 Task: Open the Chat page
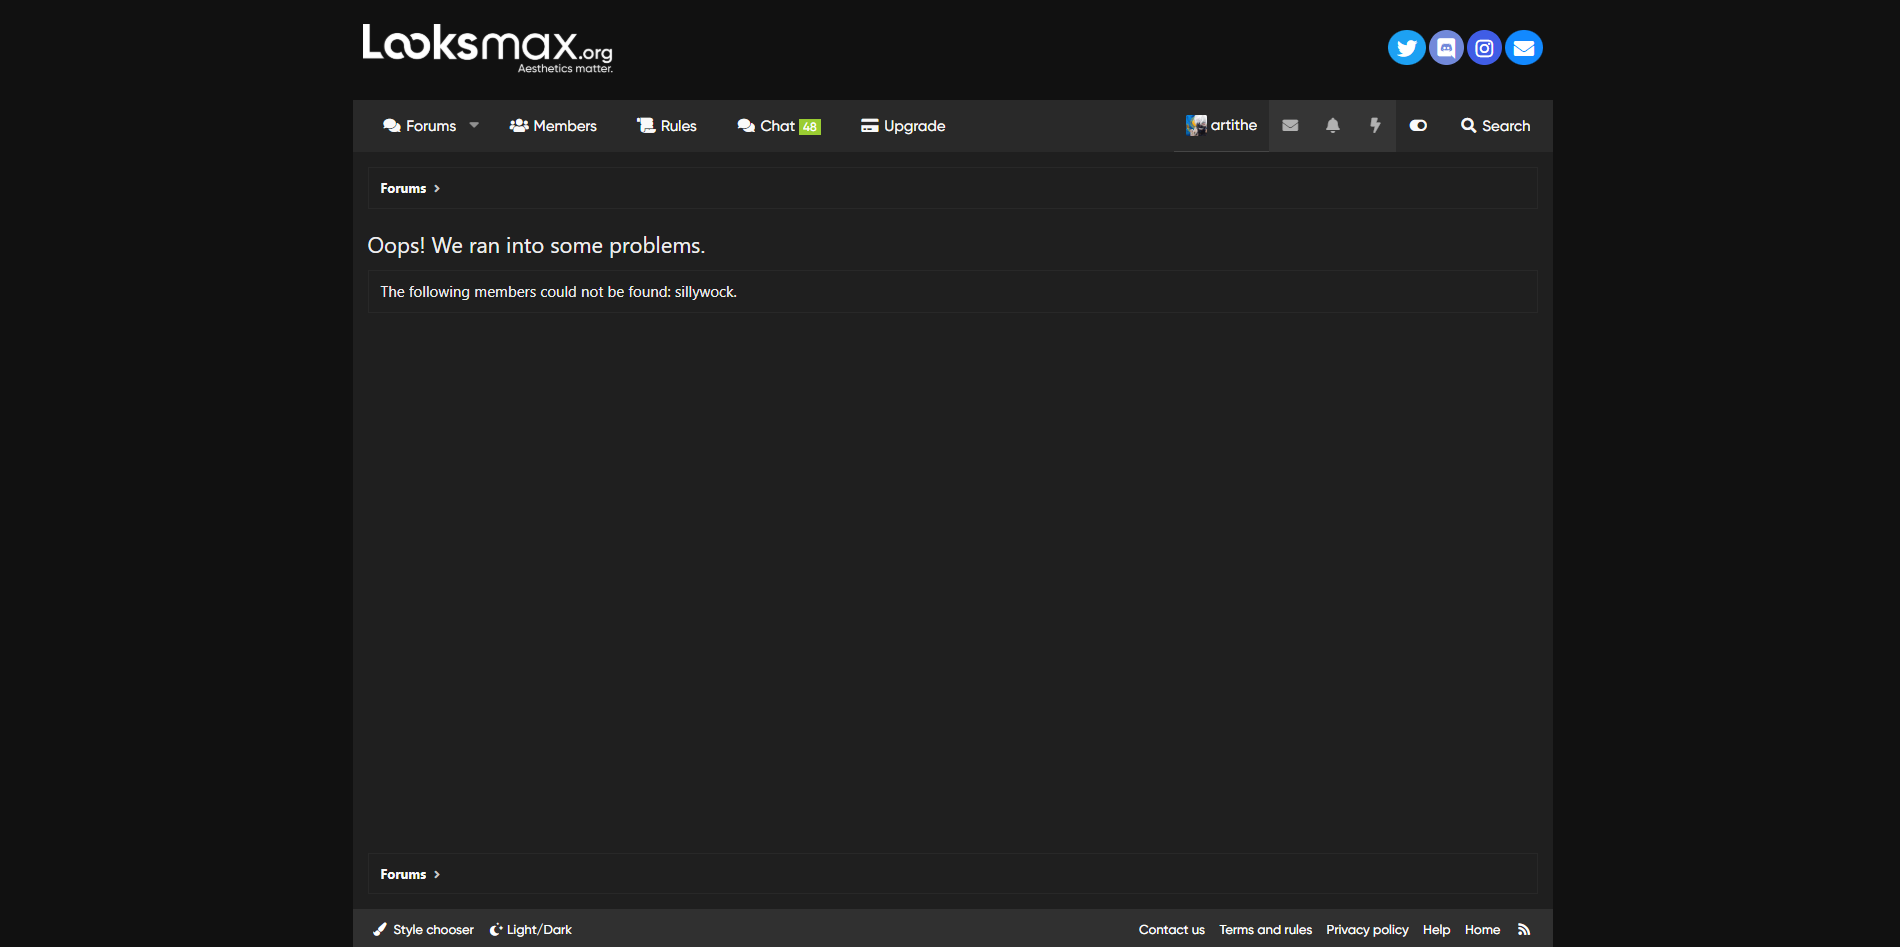pos(766,126)
